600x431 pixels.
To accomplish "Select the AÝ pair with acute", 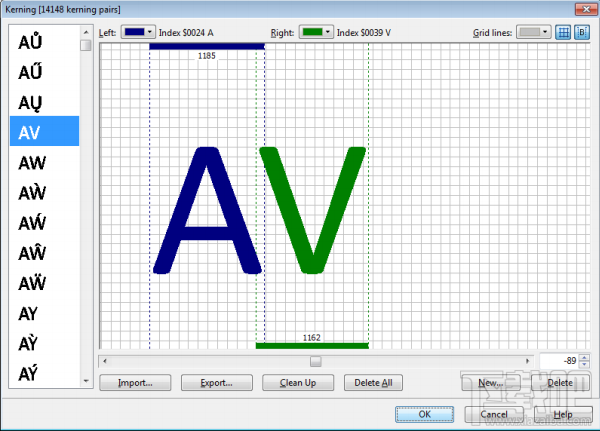I will 44,373.
